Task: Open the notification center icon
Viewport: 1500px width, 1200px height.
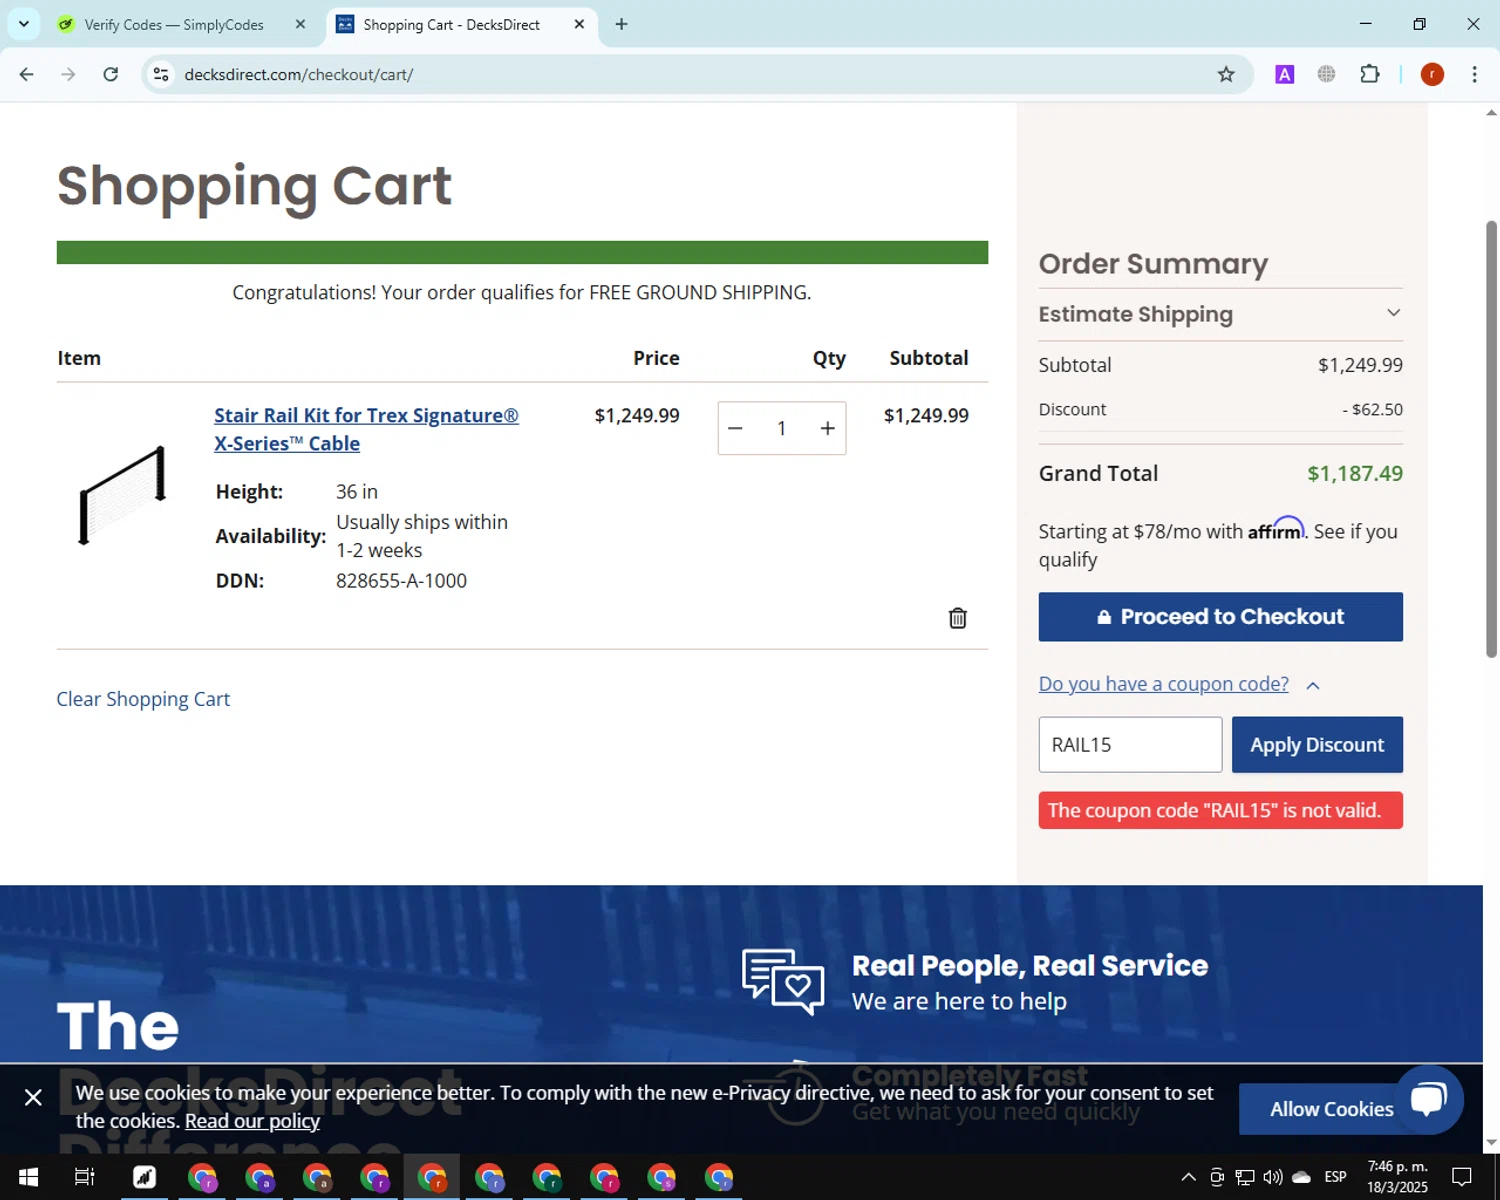Action: pyautogui.click(x=1462, y=1177)
